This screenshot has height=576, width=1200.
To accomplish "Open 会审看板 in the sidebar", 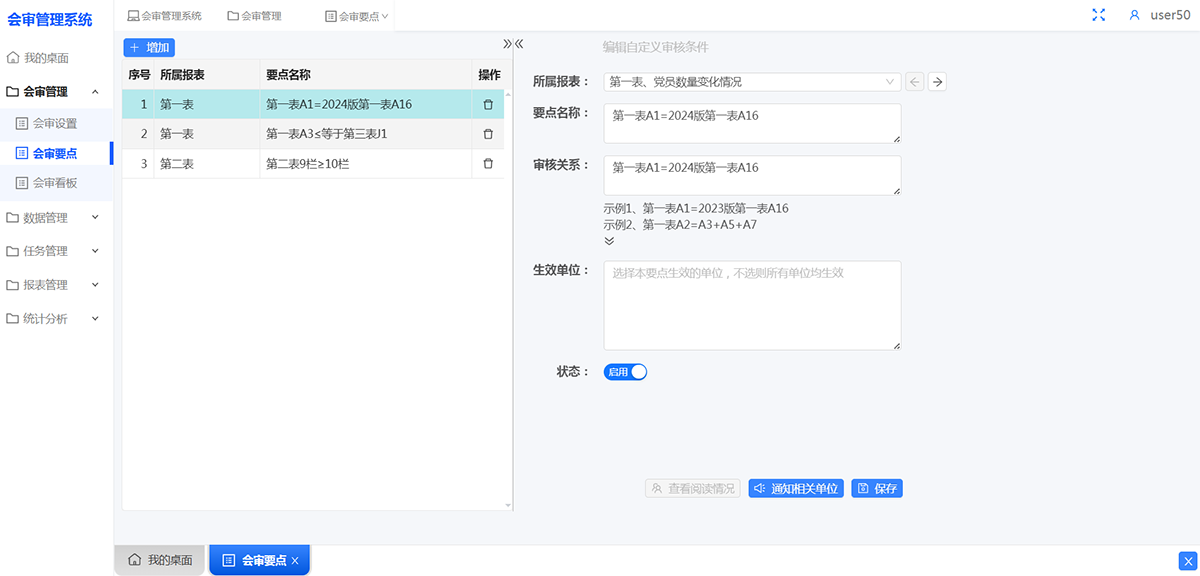I will click(x=56, y=183).
